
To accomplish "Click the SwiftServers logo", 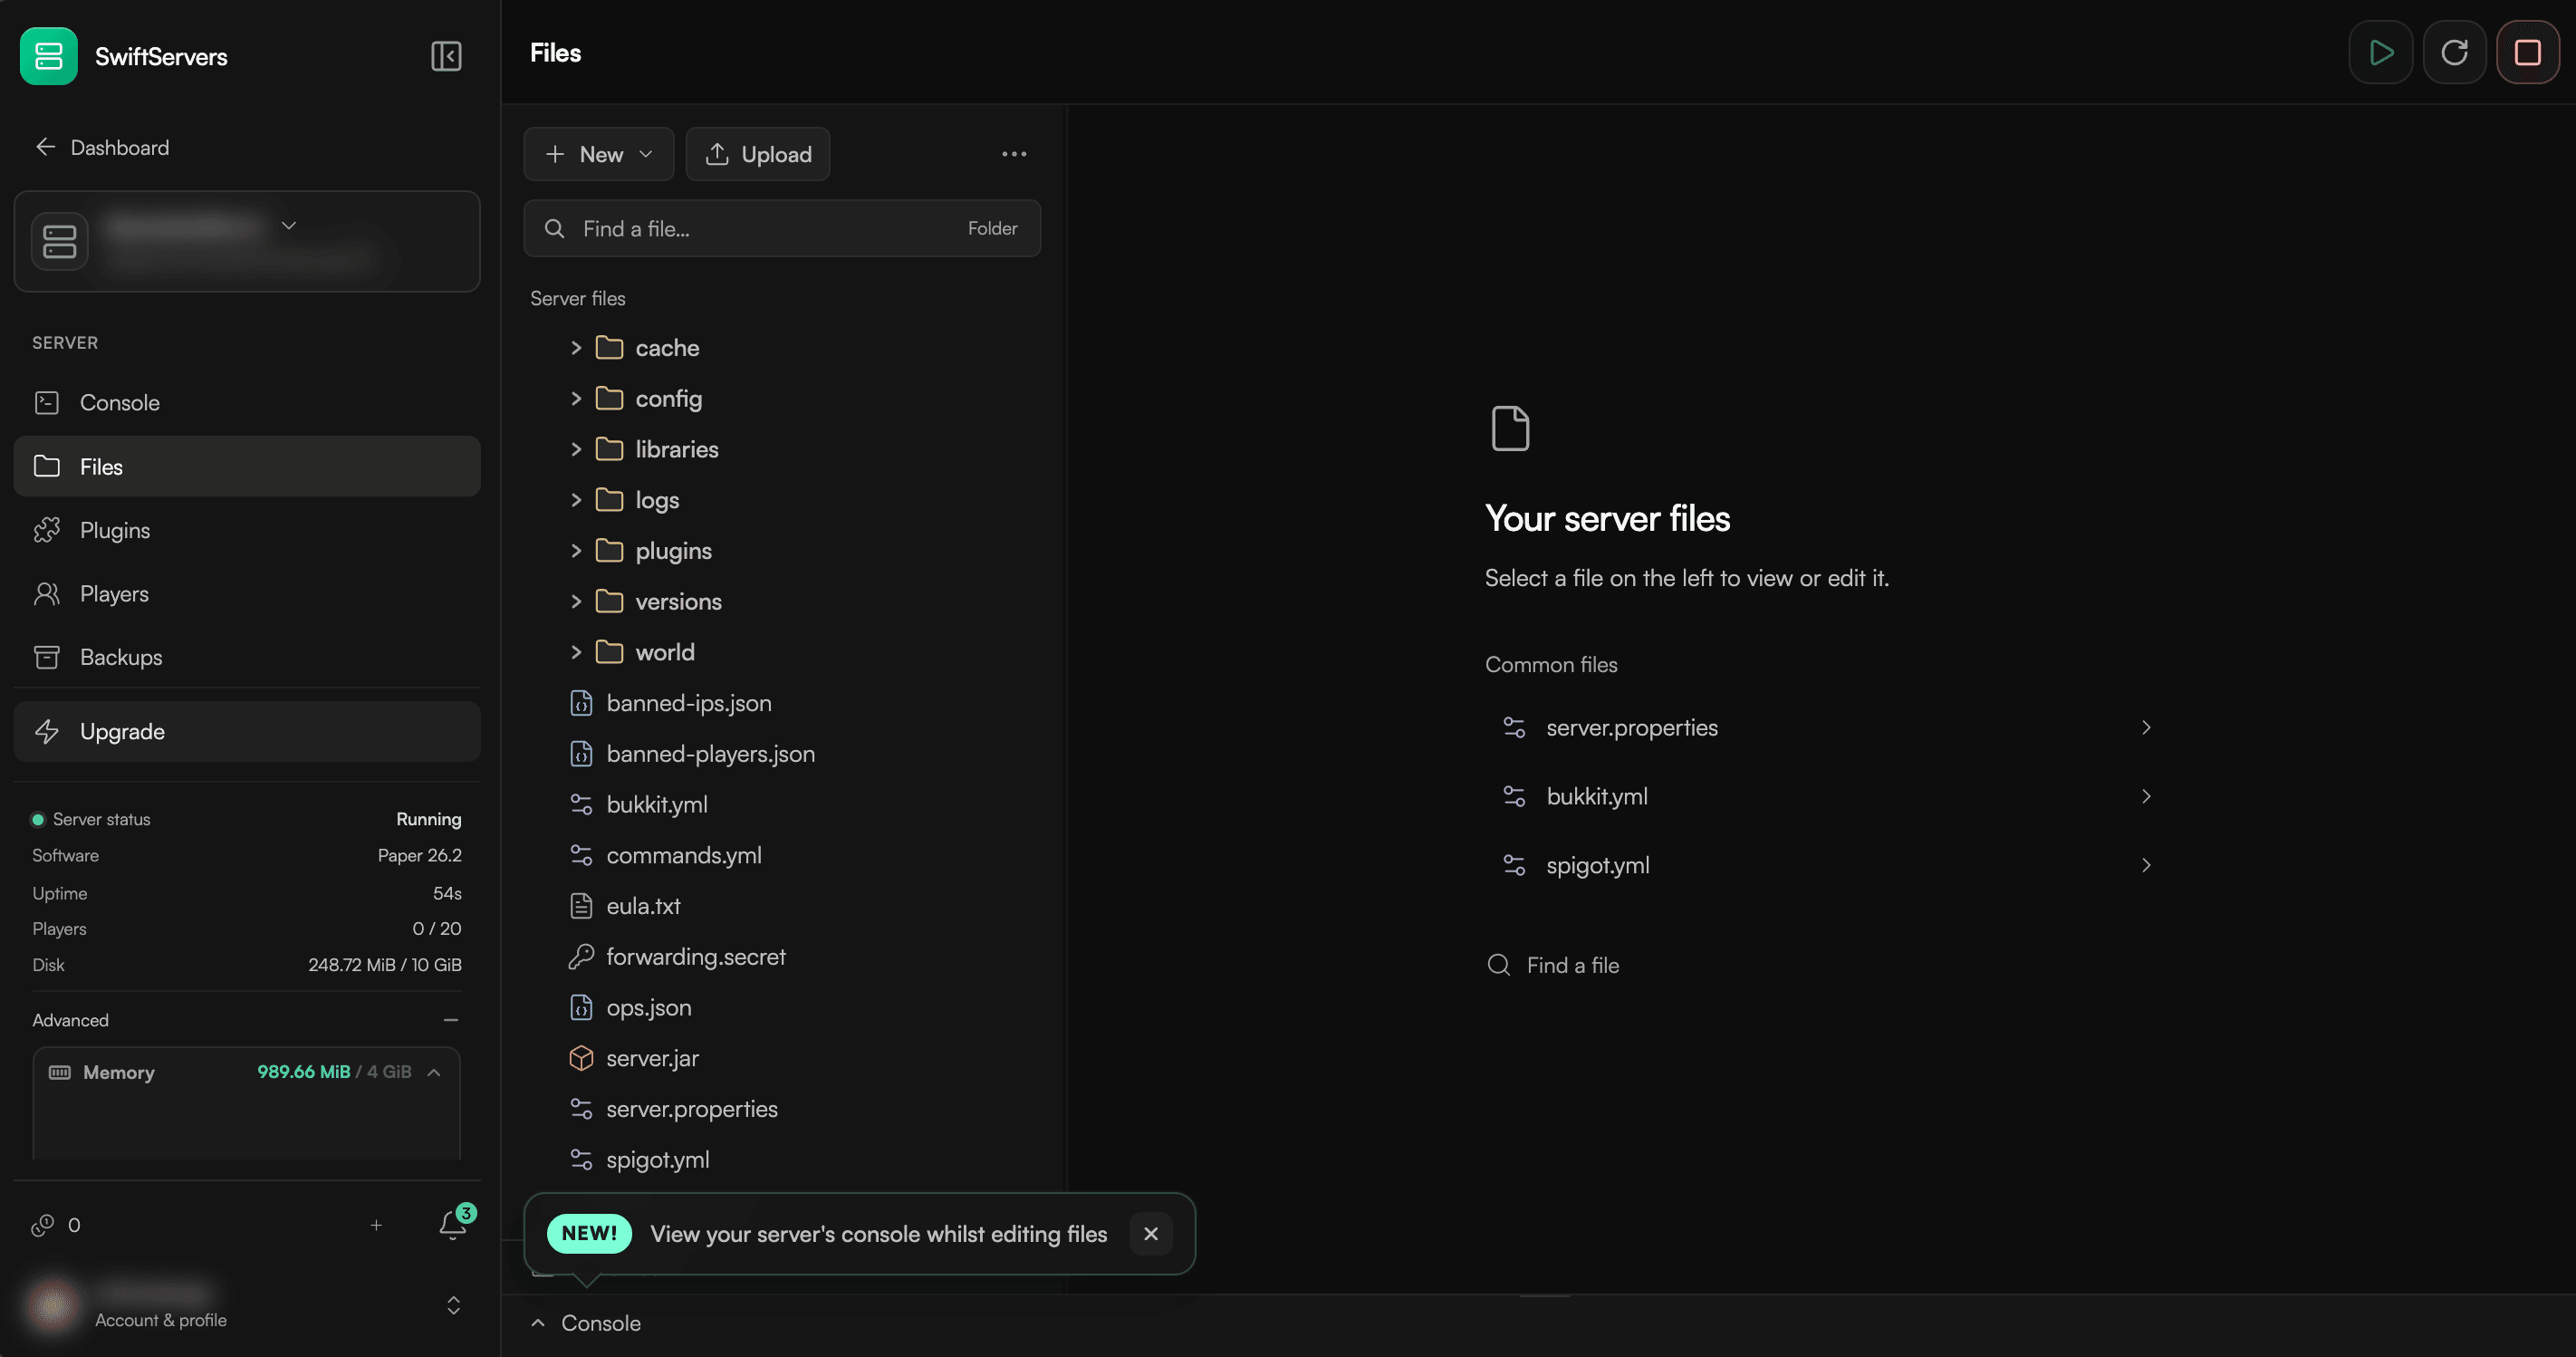I will pos(49,56).
